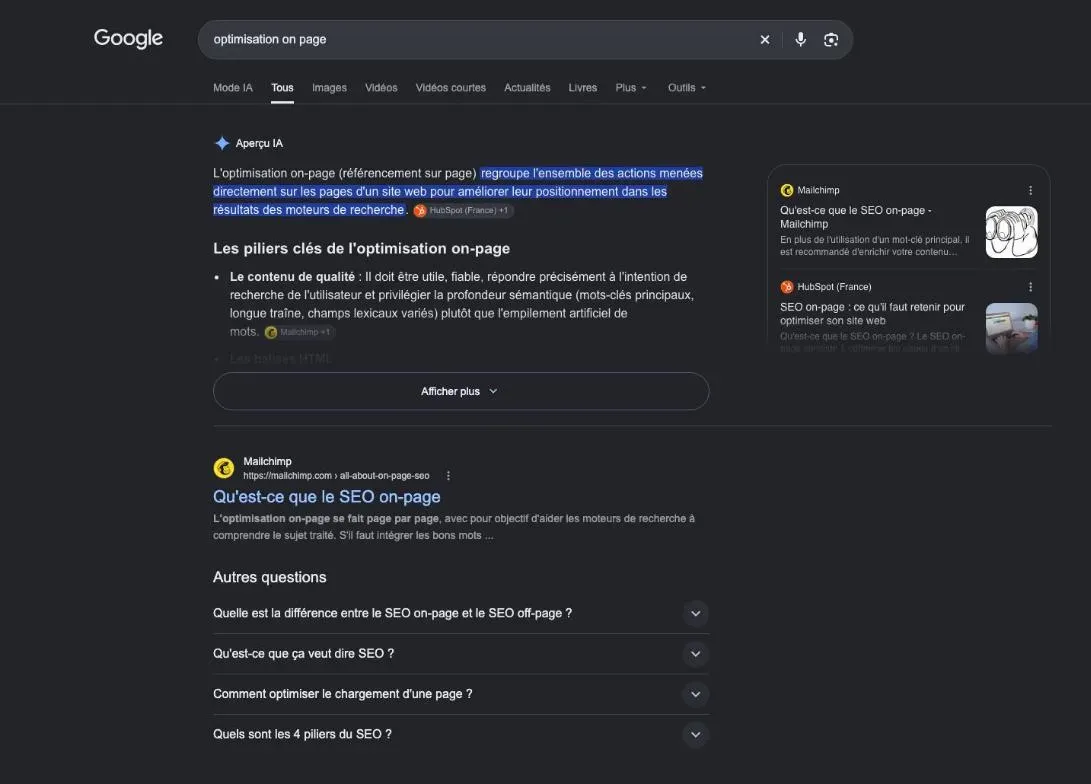This screenshot has height=784, width=1091.
Task: Open the Images tab
Action: (329, 88)
